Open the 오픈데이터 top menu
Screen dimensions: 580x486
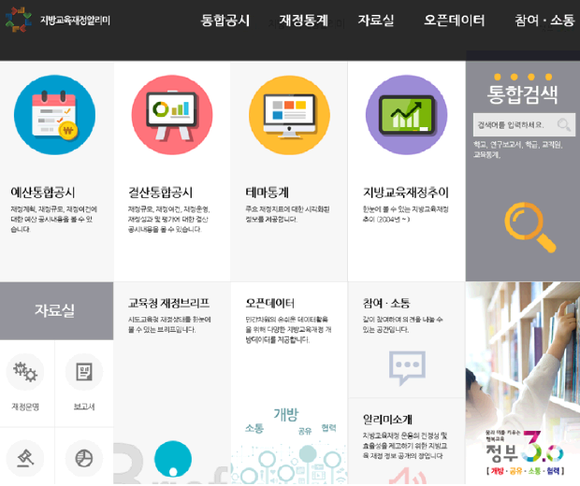point(454,20)
